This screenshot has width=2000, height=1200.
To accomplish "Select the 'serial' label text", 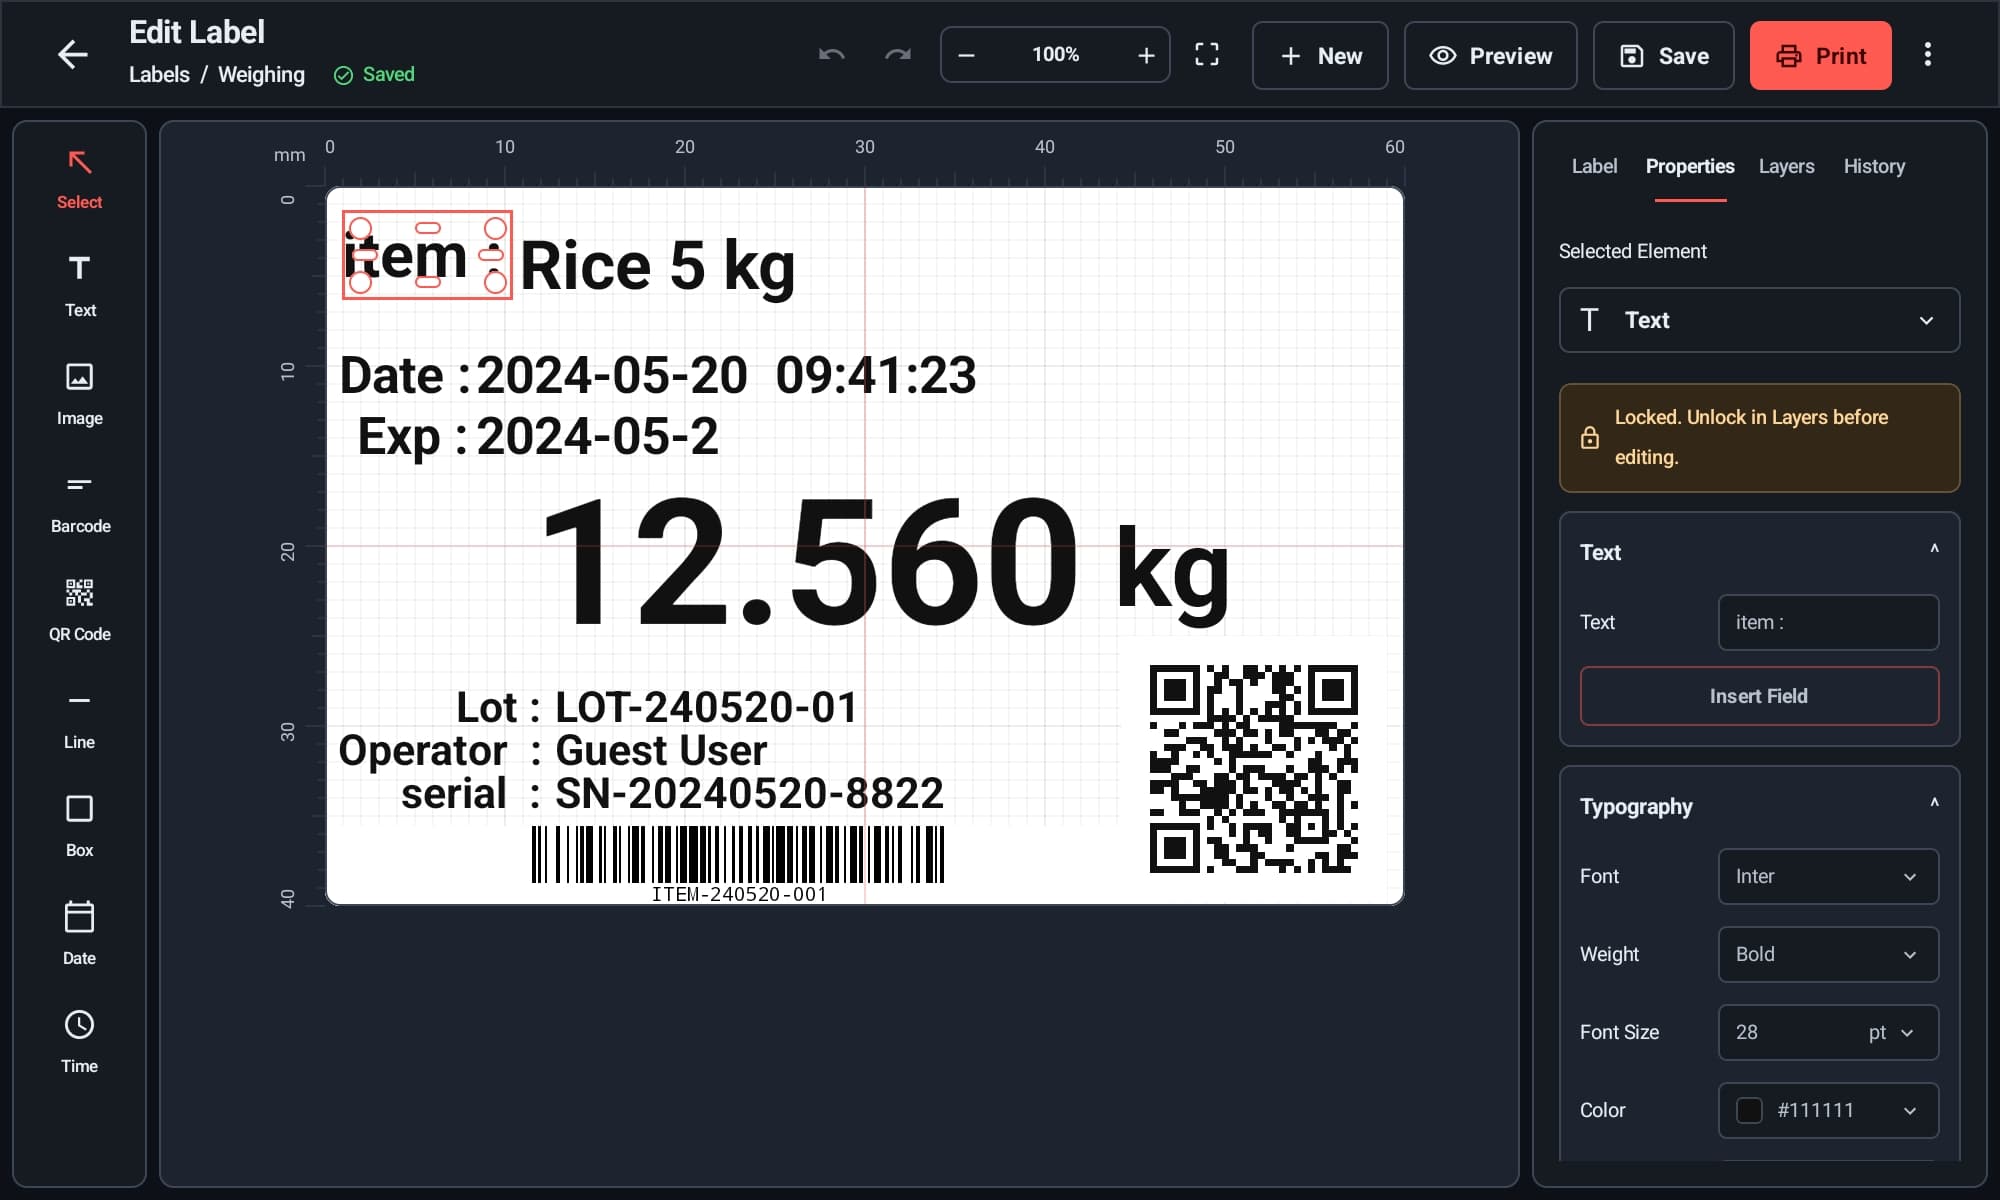I will (454, 794).
